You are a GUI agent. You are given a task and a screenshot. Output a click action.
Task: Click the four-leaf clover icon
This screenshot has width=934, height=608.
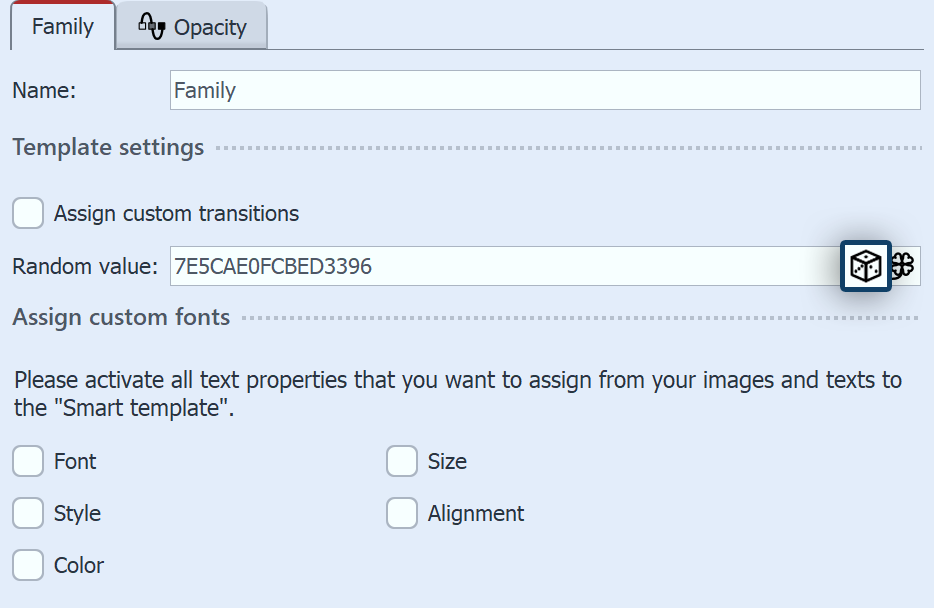(x=903, y=266)
